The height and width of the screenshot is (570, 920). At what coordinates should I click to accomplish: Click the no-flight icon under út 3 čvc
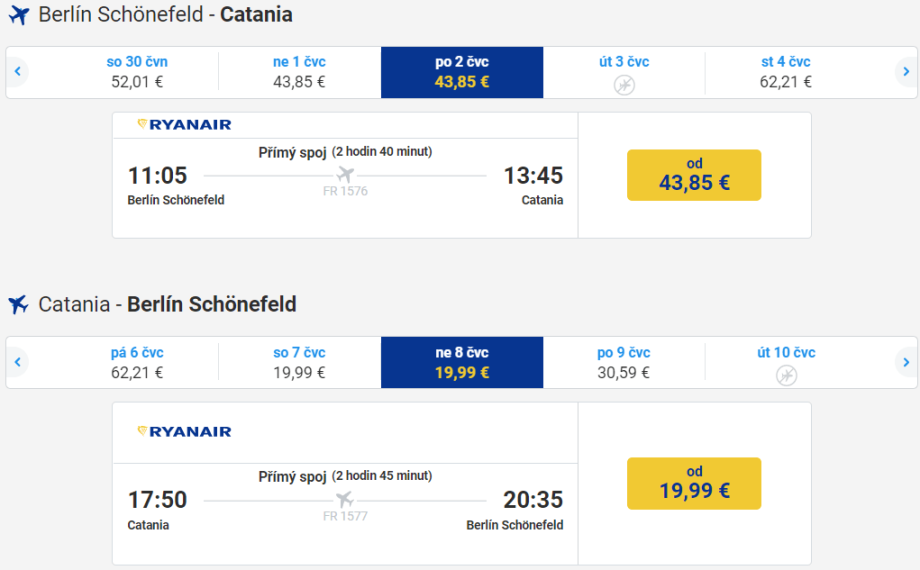(x=624, y=86)
